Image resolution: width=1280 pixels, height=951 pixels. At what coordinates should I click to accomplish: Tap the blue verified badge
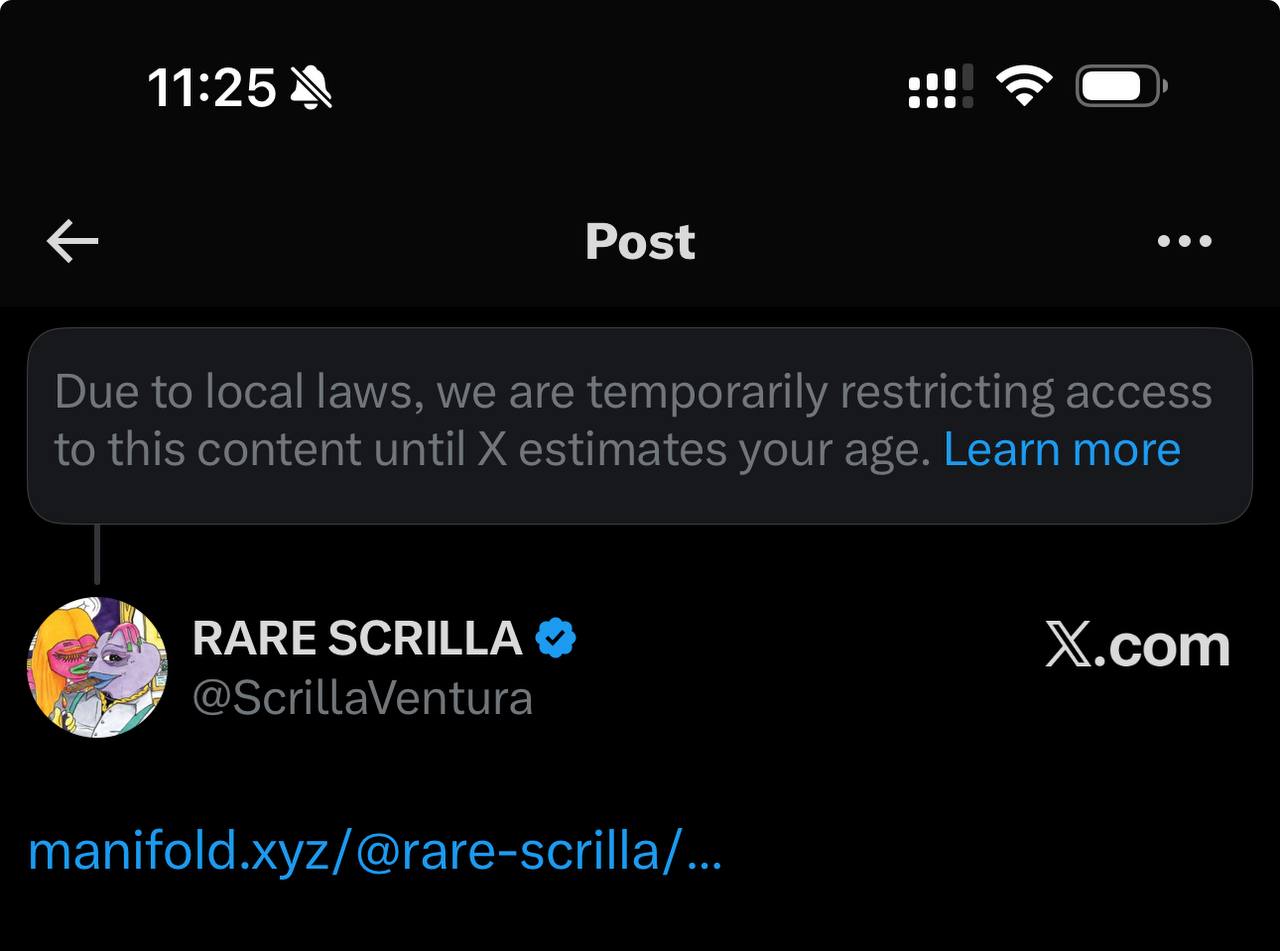click(x=555, y=639)
